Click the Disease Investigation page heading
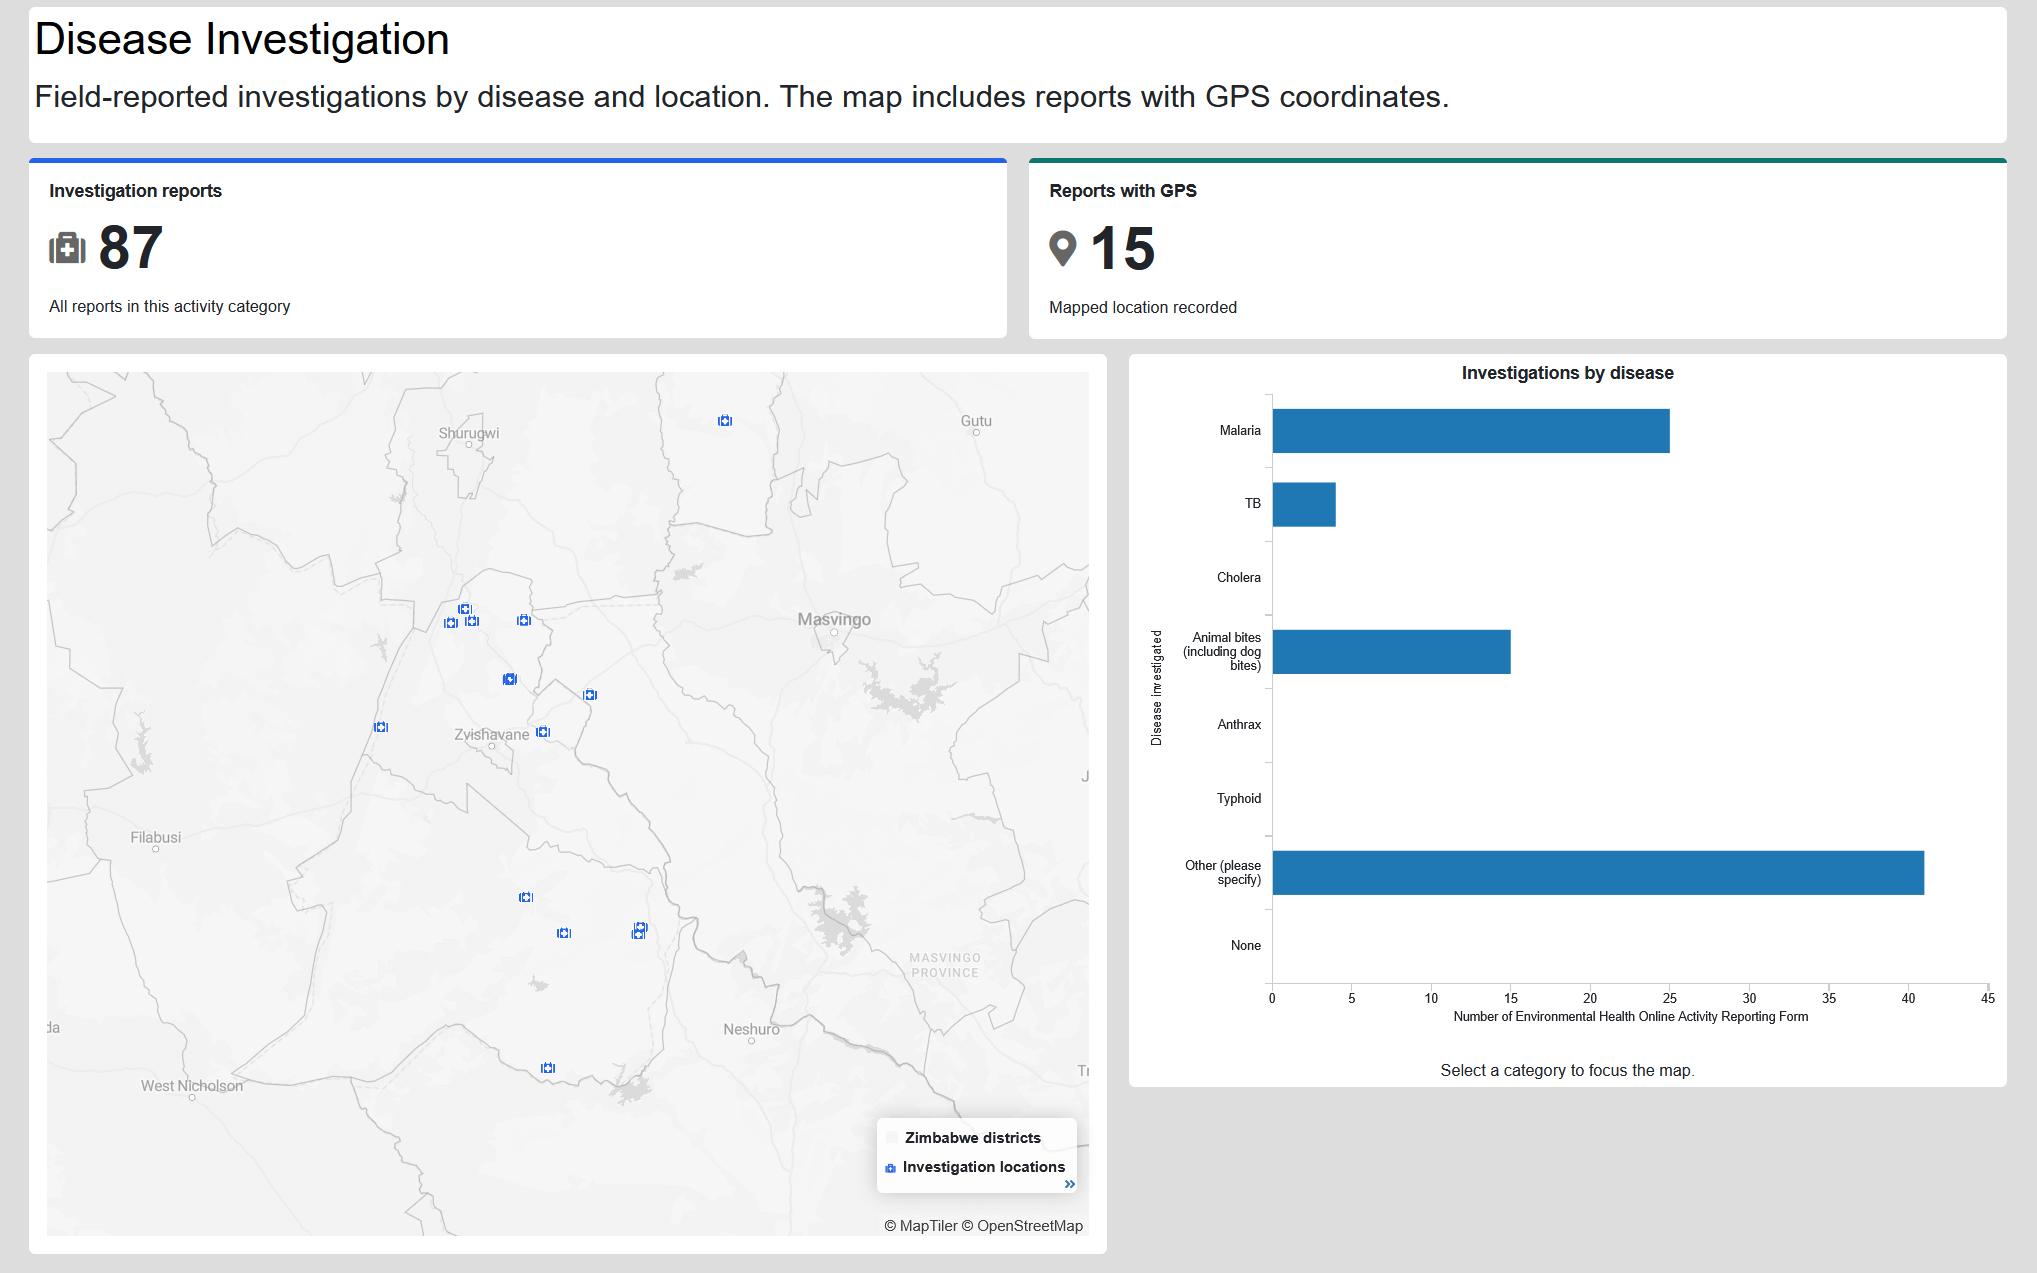The image size is (2037, 1273). coord(242,39)
